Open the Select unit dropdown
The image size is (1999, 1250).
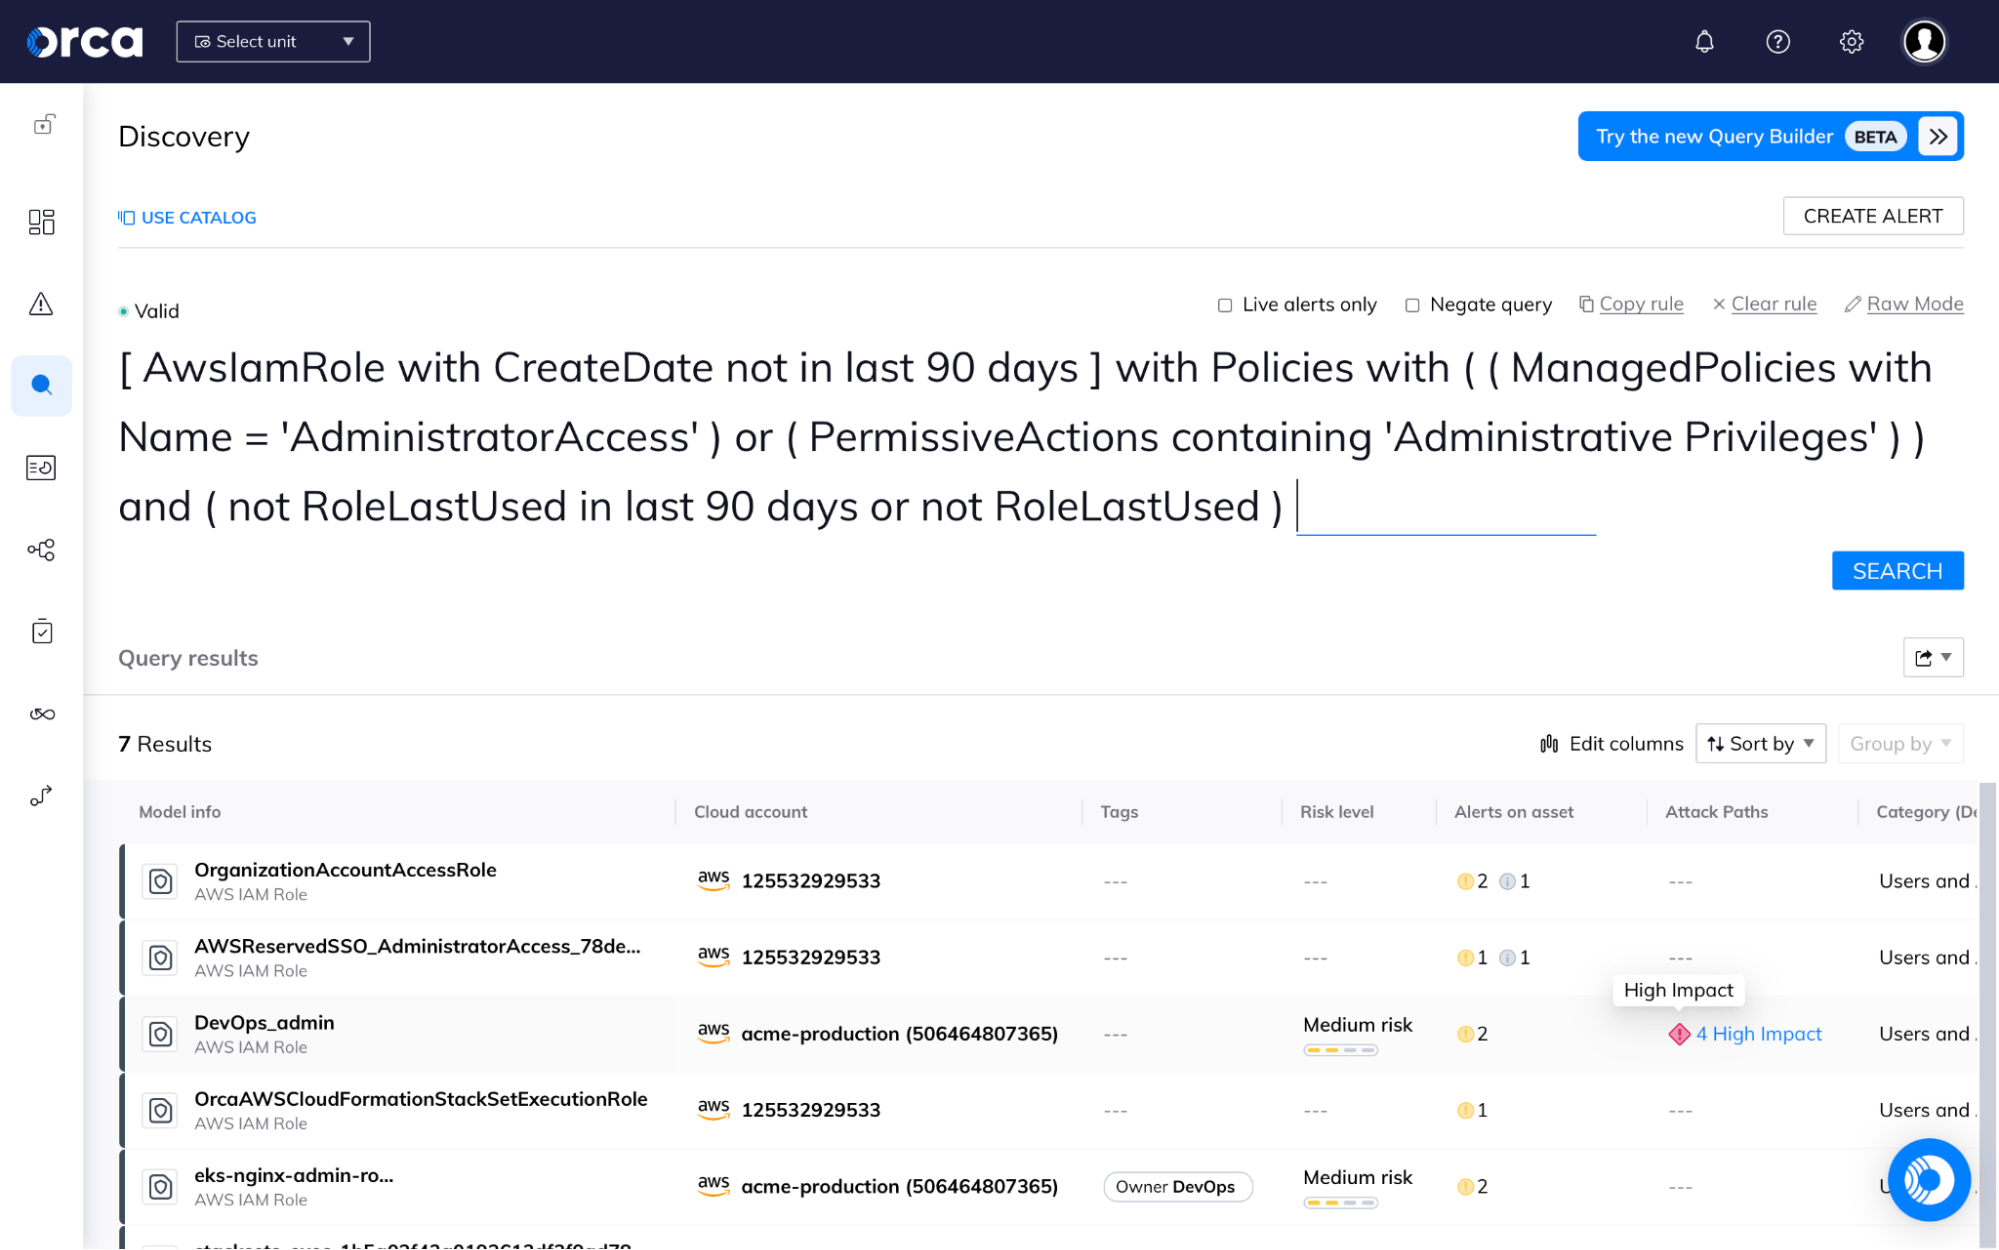tap(272, 41)
